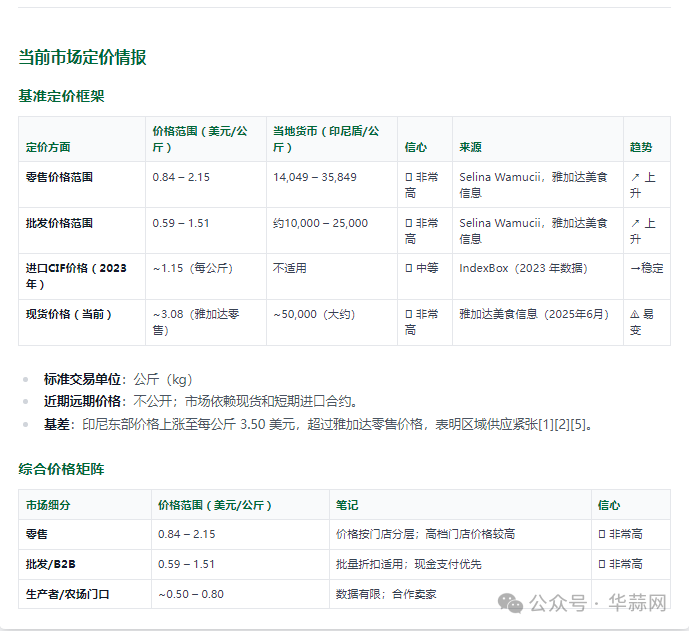This screenshot has width=689, height=631.
Task: Select the 批发/B2B row label
Action: (51, 564)
